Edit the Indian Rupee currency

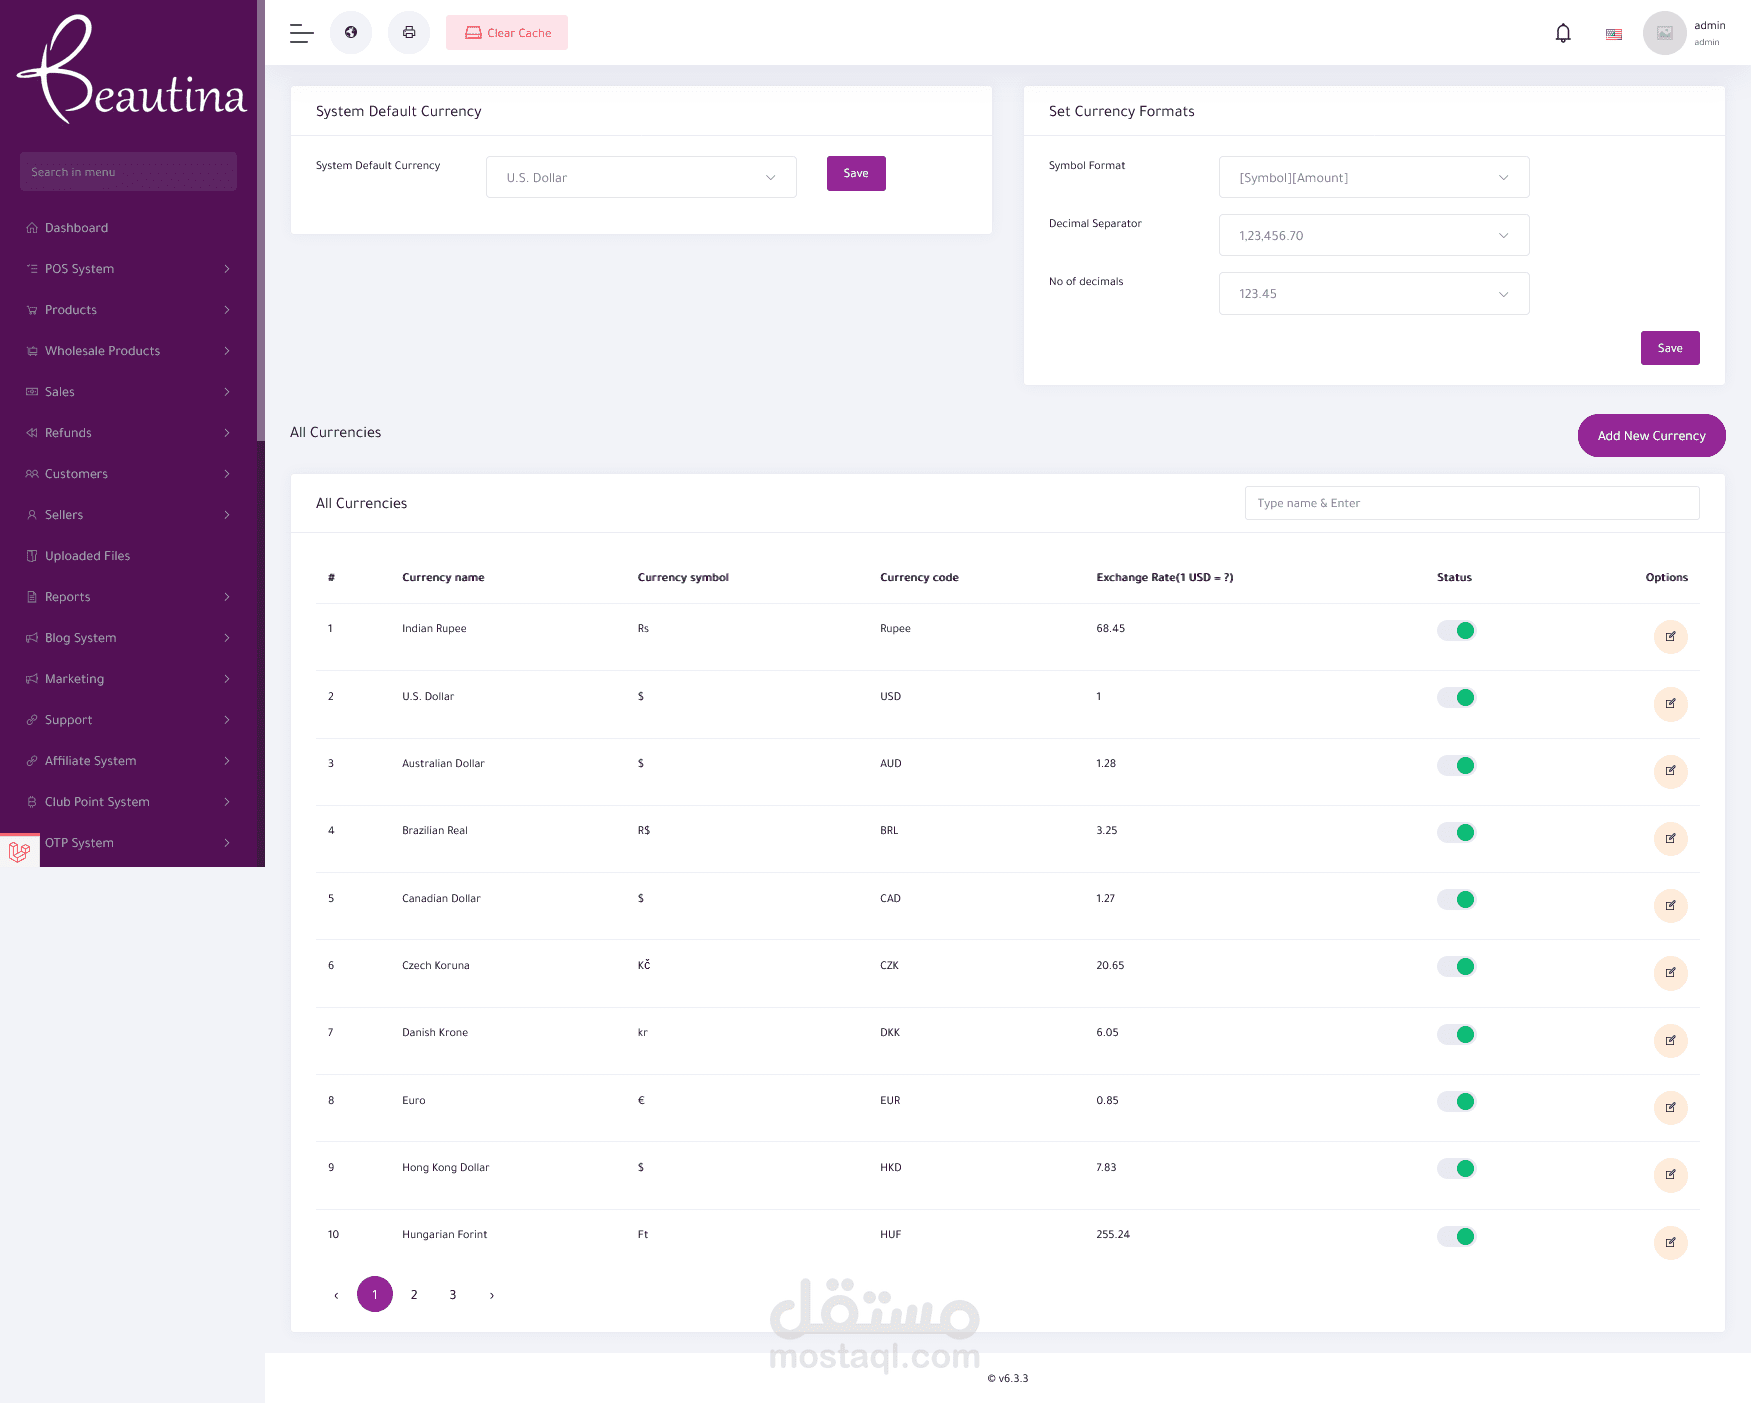(1670, 637)
